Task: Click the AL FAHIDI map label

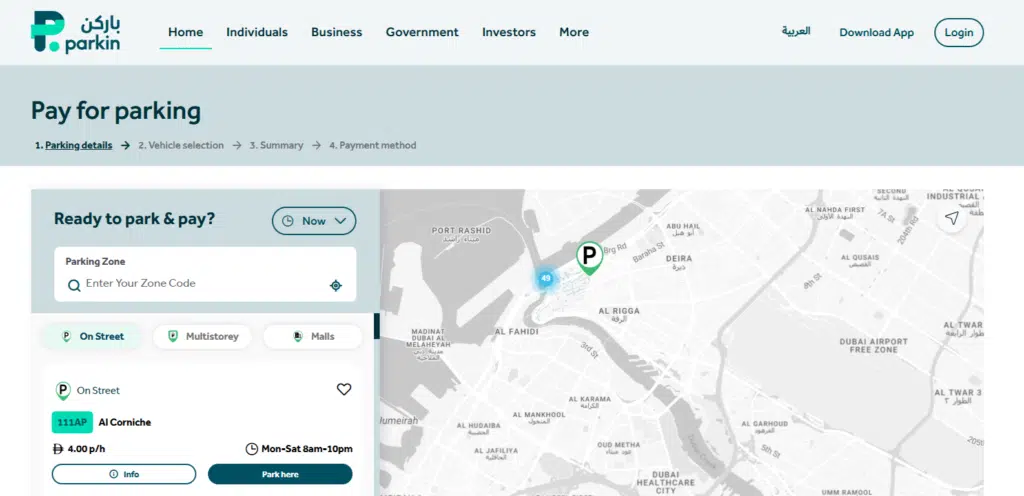Action: click(x=517, y=332)
